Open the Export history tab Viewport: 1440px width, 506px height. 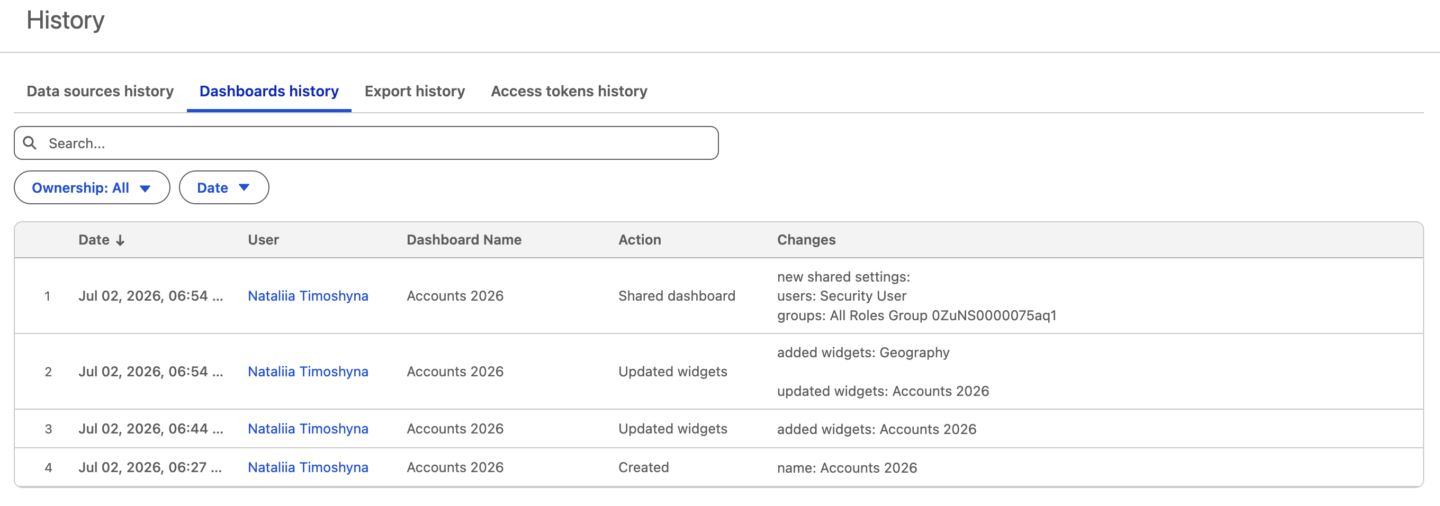click(x=415, y=91)
